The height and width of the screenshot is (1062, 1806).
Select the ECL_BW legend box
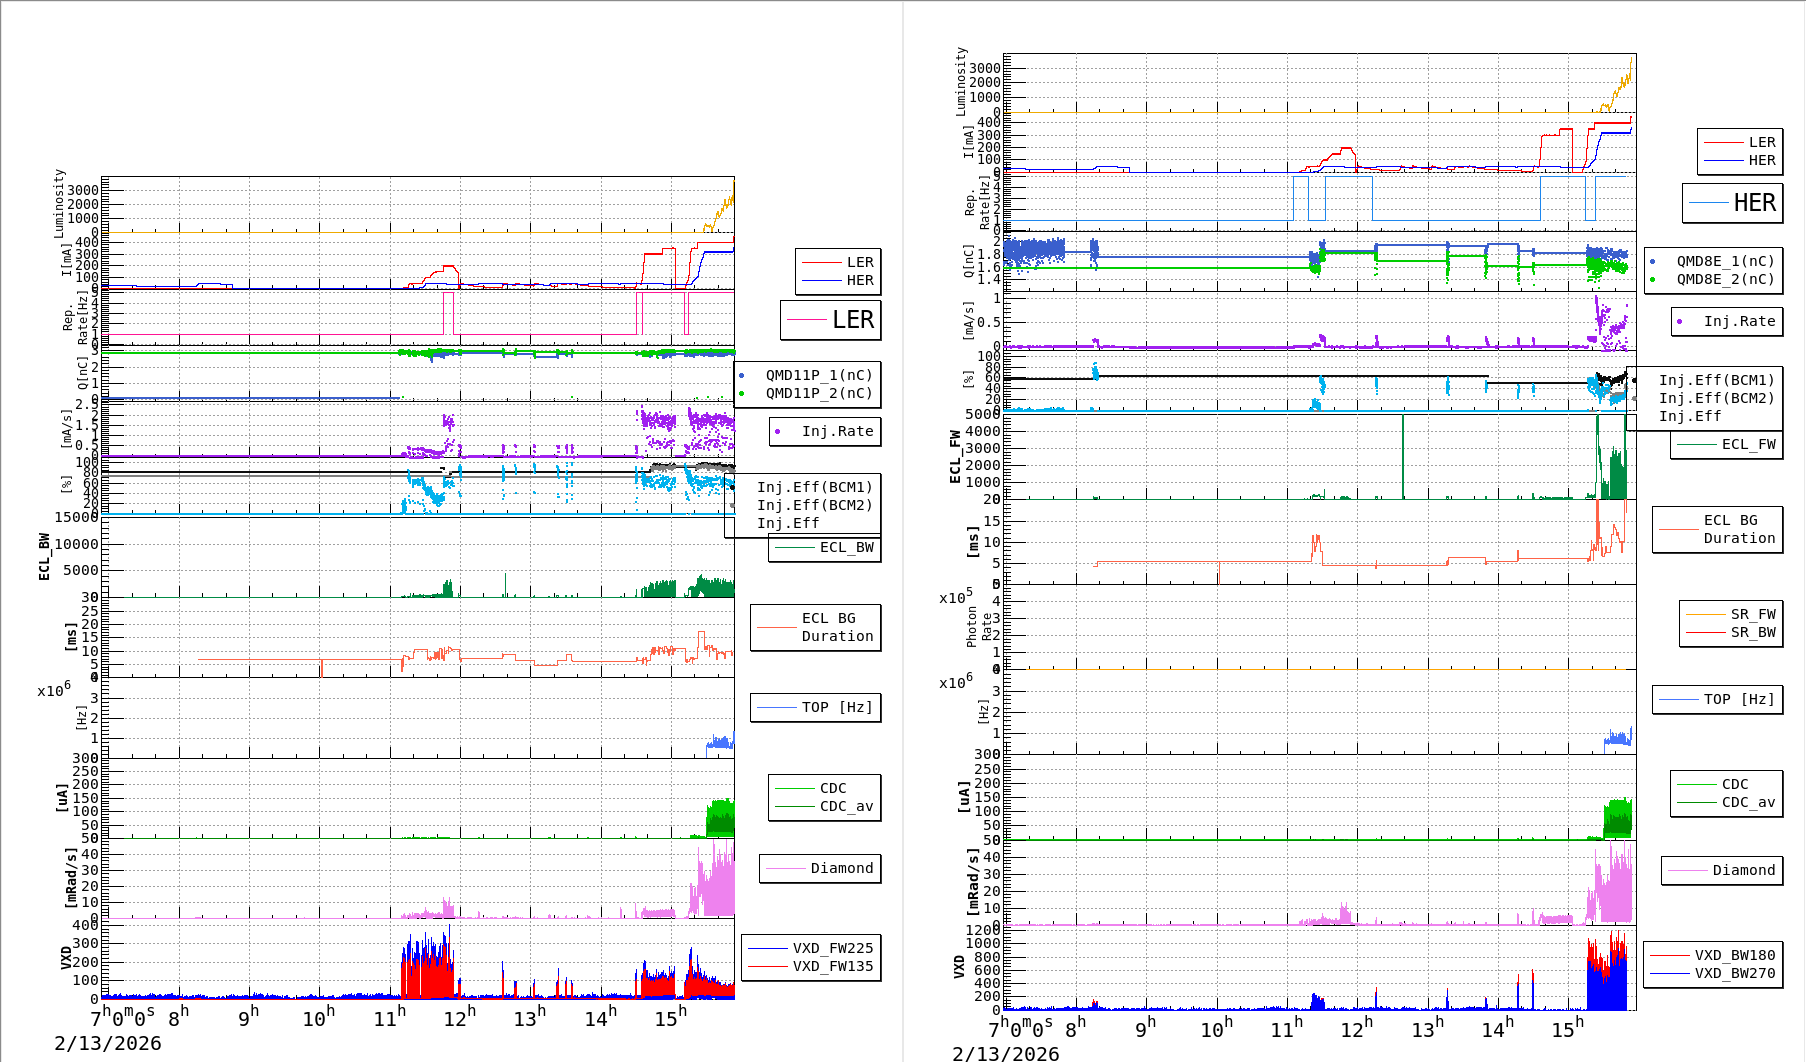pos(824,548)
